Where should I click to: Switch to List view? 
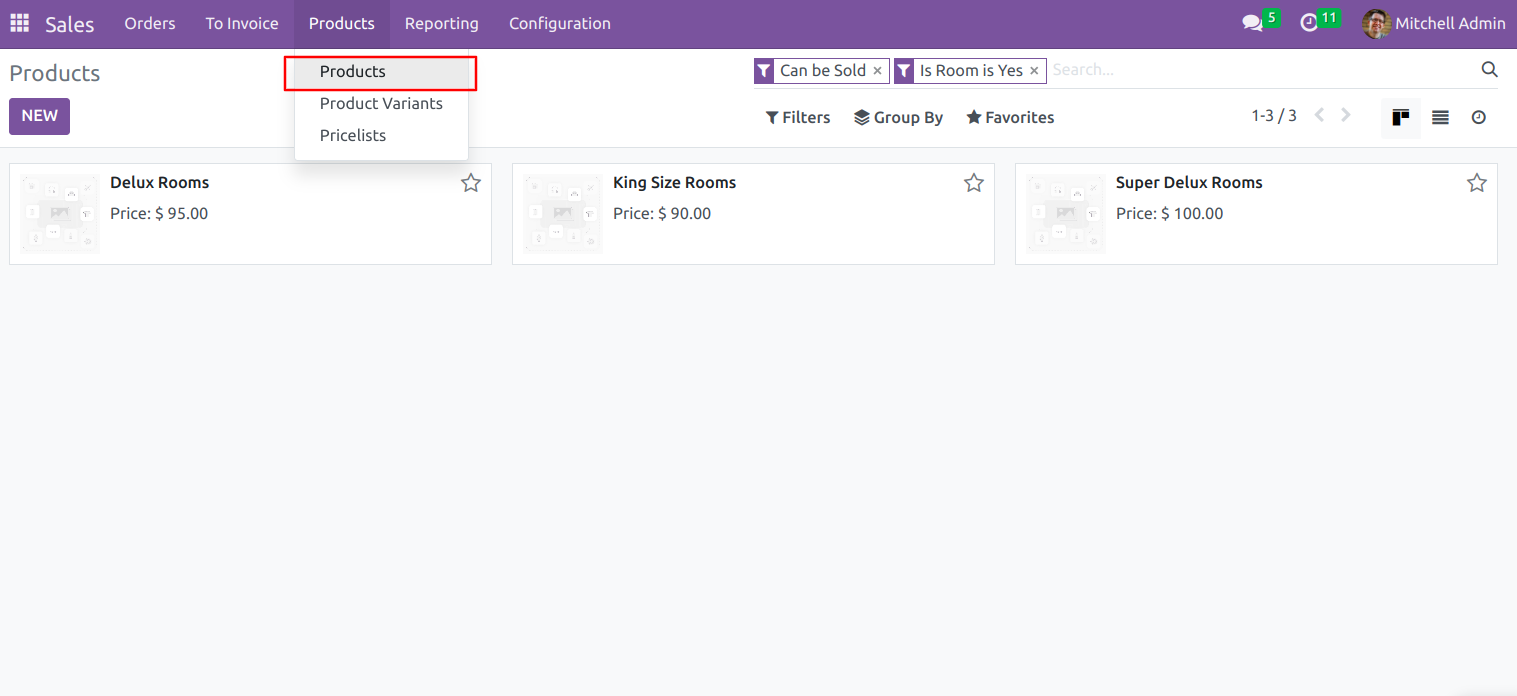point(1440,117)
